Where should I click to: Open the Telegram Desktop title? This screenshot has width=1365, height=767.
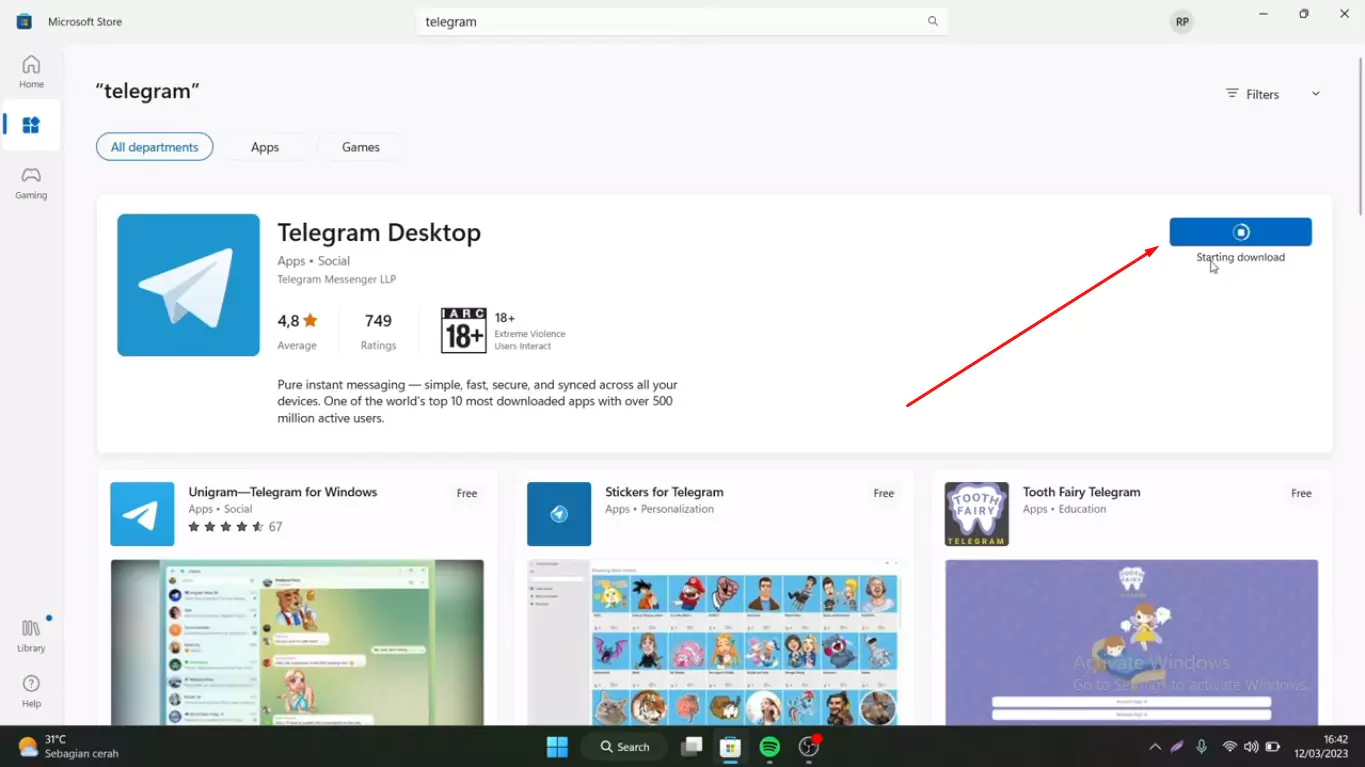[x=379, y=232]
